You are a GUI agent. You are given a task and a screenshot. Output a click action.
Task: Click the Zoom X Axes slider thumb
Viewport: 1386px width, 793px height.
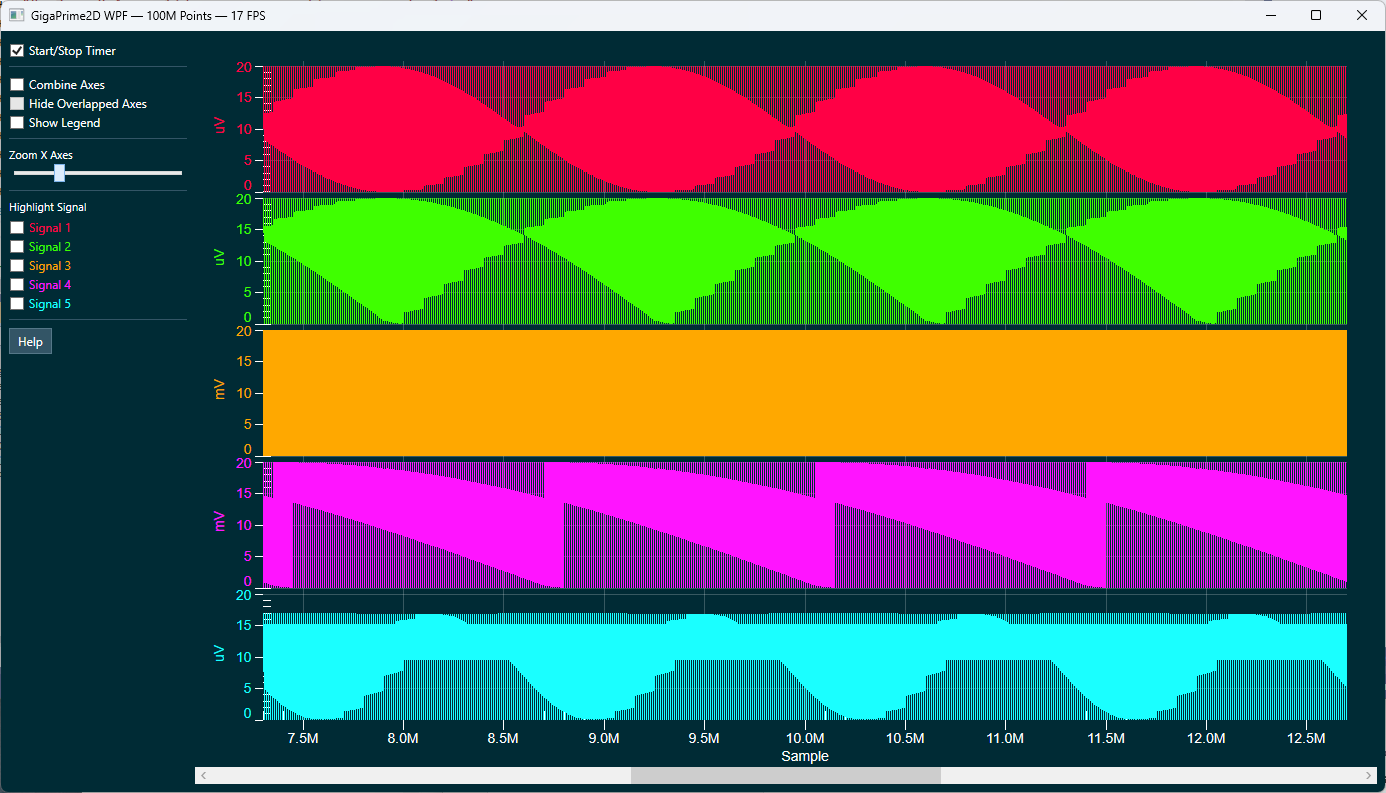[59, 173]
